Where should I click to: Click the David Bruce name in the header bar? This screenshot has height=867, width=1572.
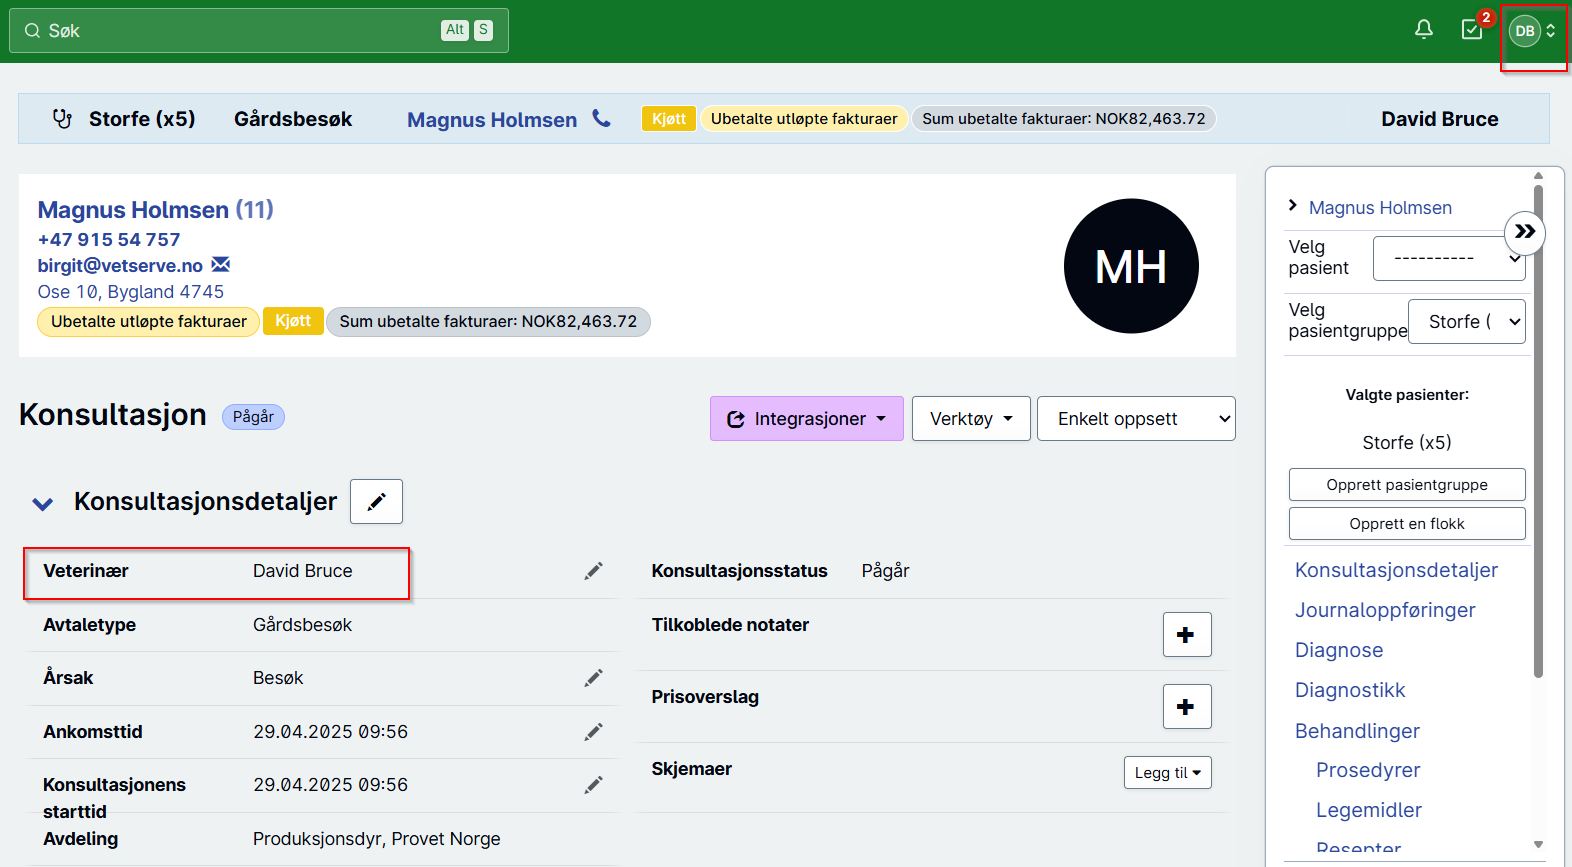(x=1439, y=119)
